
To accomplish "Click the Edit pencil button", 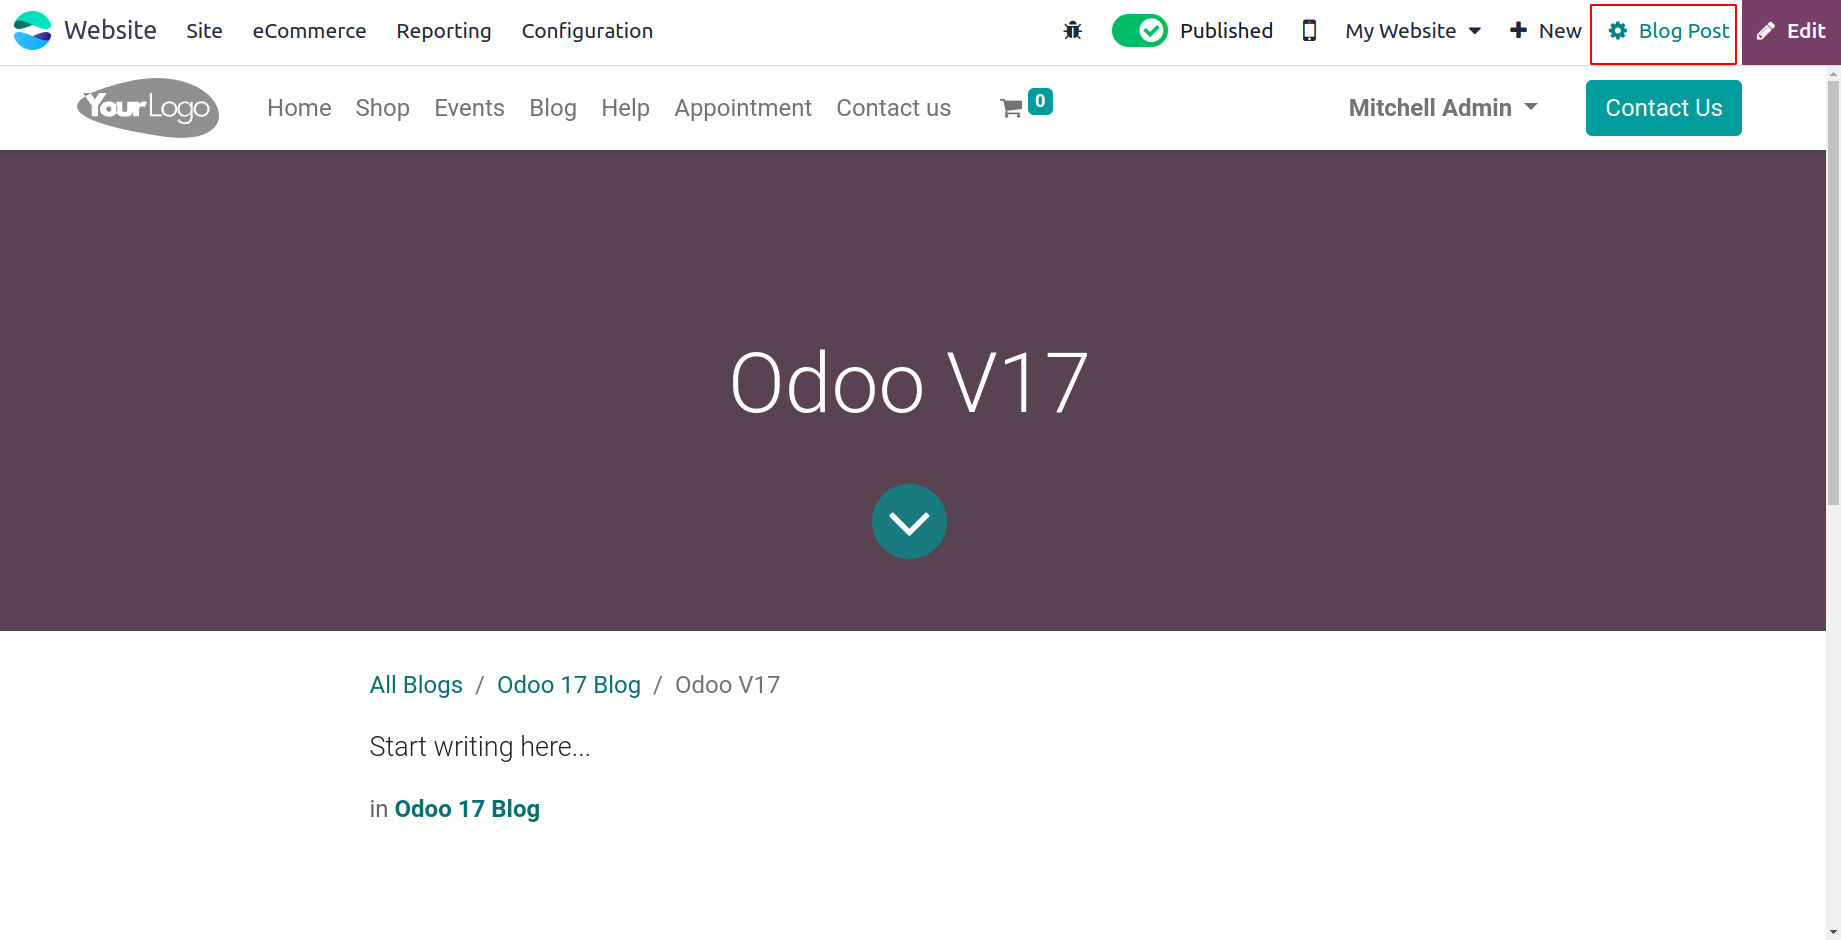I will pyautogui.click(x=1791, y=32).
